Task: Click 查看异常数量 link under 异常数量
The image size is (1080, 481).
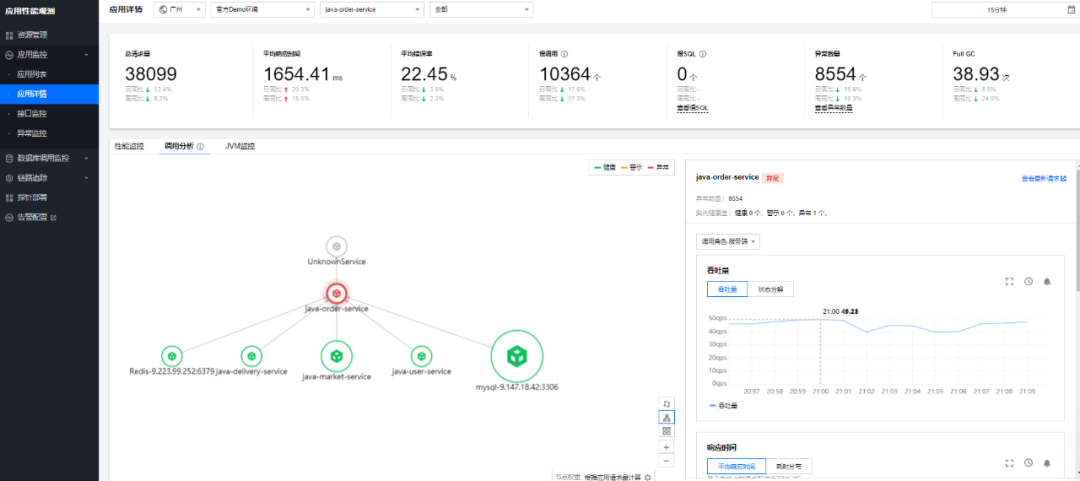Action: (833, 108)
